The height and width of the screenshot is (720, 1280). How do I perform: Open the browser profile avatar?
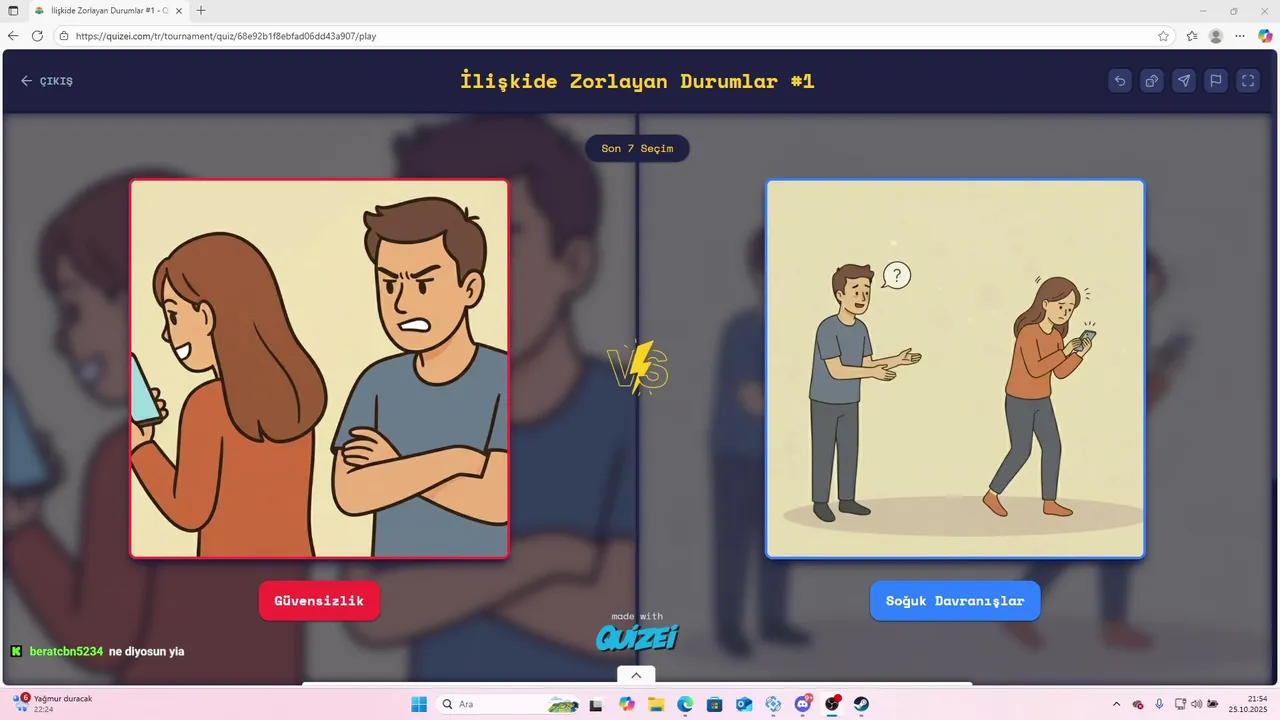pos(1216,36)
